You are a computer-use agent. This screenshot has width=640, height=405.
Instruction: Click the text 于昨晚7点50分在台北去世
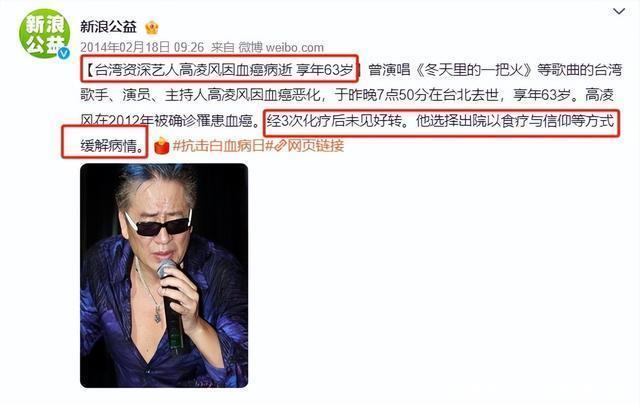(416, 95)
